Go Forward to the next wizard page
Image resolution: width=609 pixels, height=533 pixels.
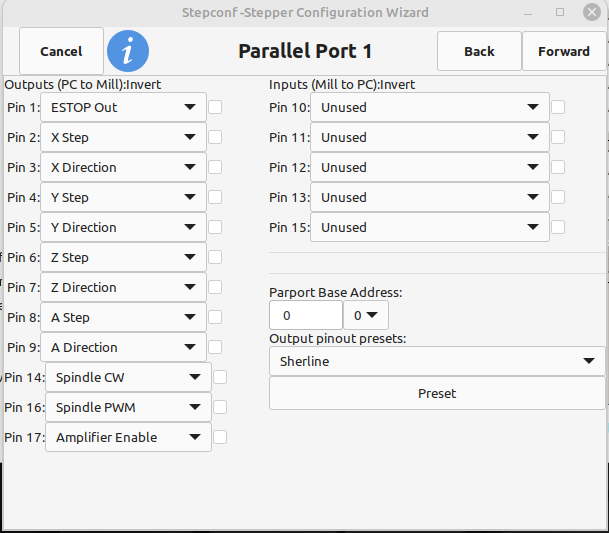coord(564,51)
